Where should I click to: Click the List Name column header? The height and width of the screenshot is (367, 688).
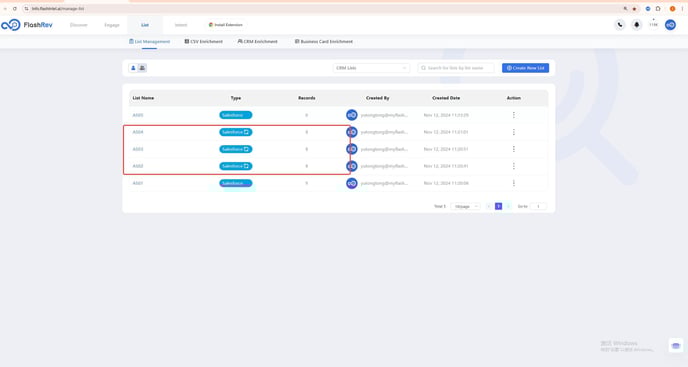pos(143,98)
